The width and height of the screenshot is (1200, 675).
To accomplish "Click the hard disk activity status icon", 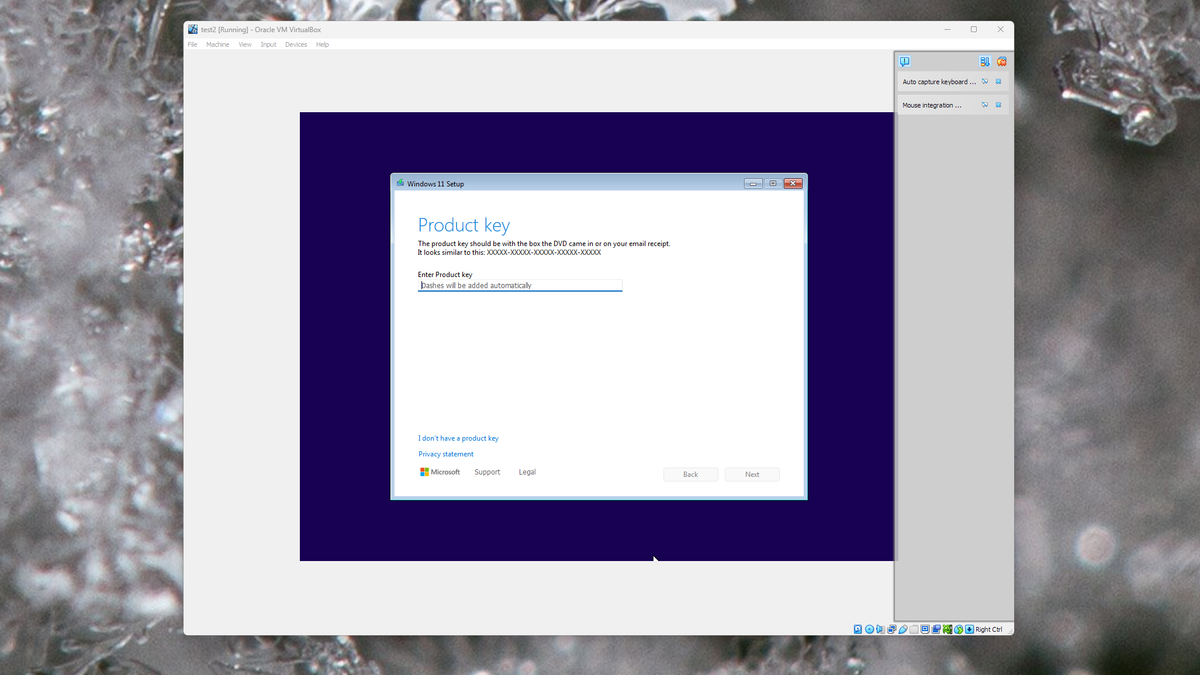I will [x=857, y=628].
